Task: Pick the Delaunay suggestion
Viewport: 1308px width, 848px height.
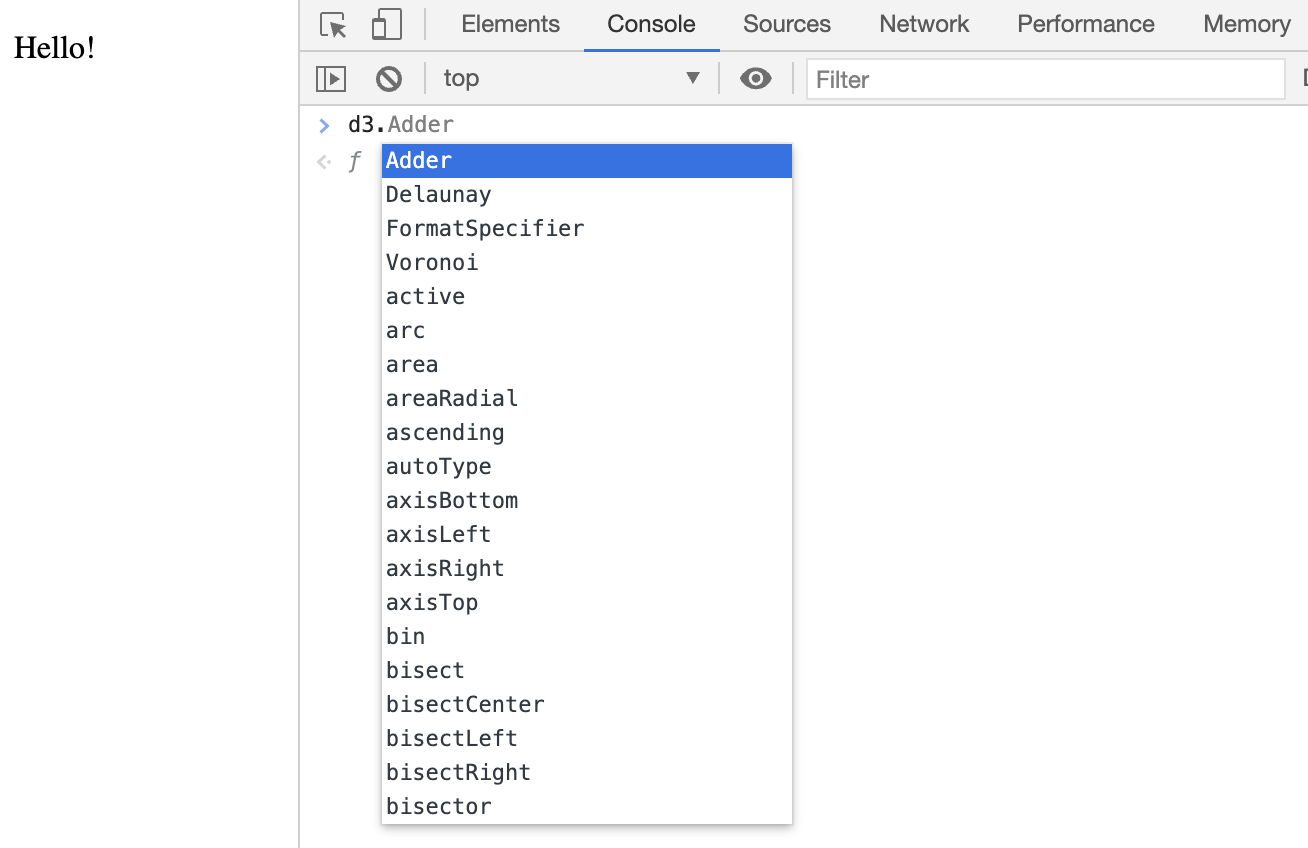Action: point(587,195)
